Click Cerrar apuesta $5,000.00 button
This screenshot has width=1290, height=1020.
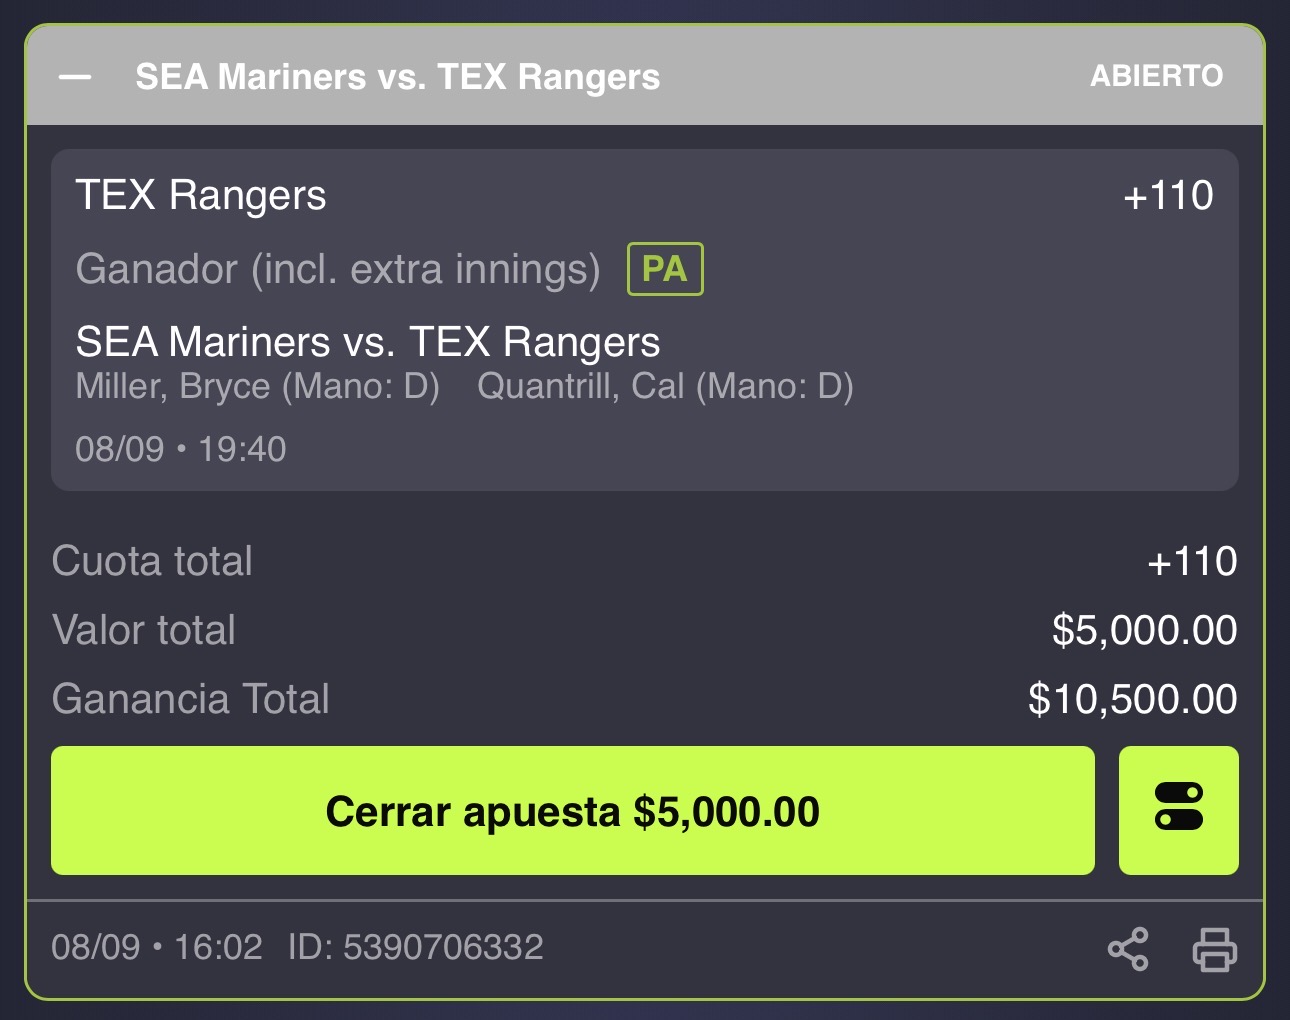tap(573, 810)
